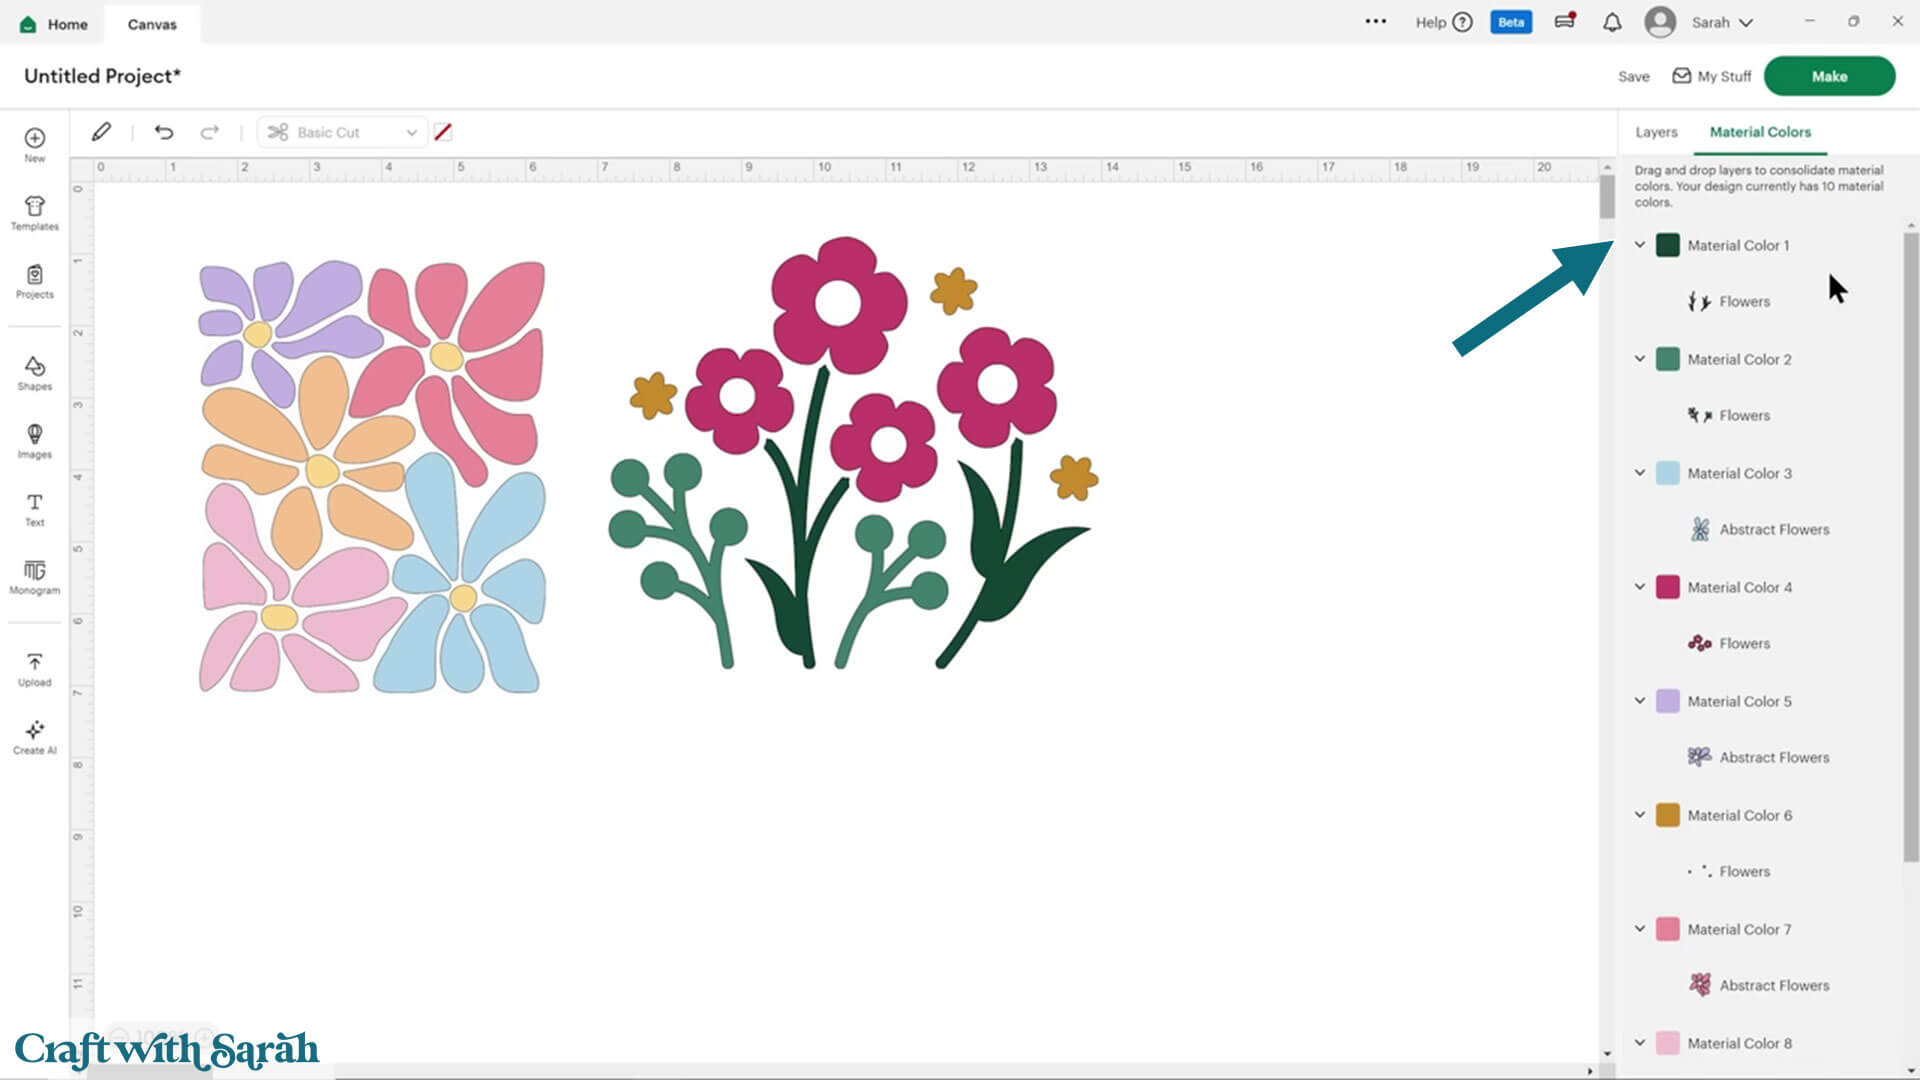Collapse Material Color 1 group
The height and width of the screenshot is (1080, 1920).
(1640, 245)
